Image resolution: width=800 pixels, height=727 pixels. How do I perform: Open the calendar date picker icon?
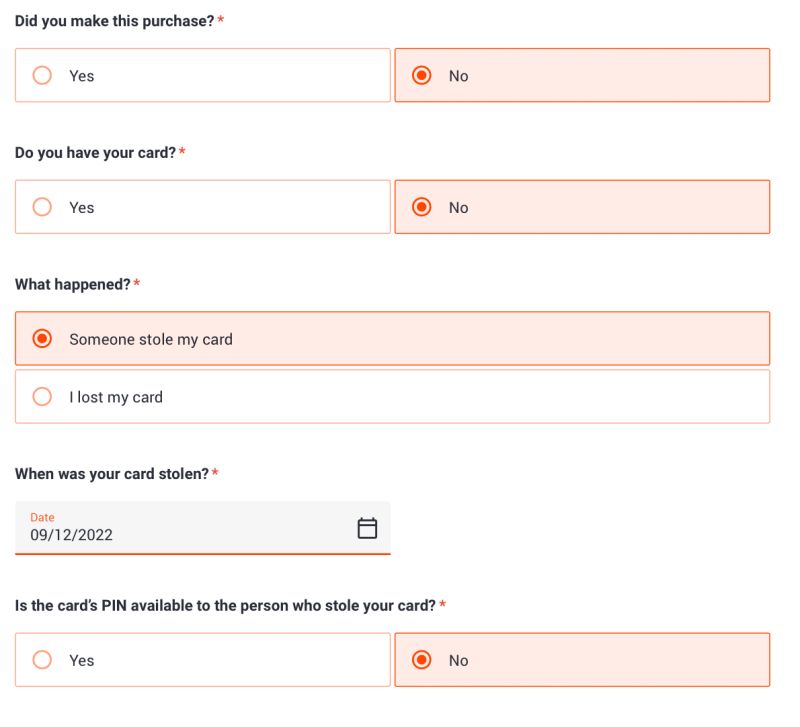coord(367,528)
